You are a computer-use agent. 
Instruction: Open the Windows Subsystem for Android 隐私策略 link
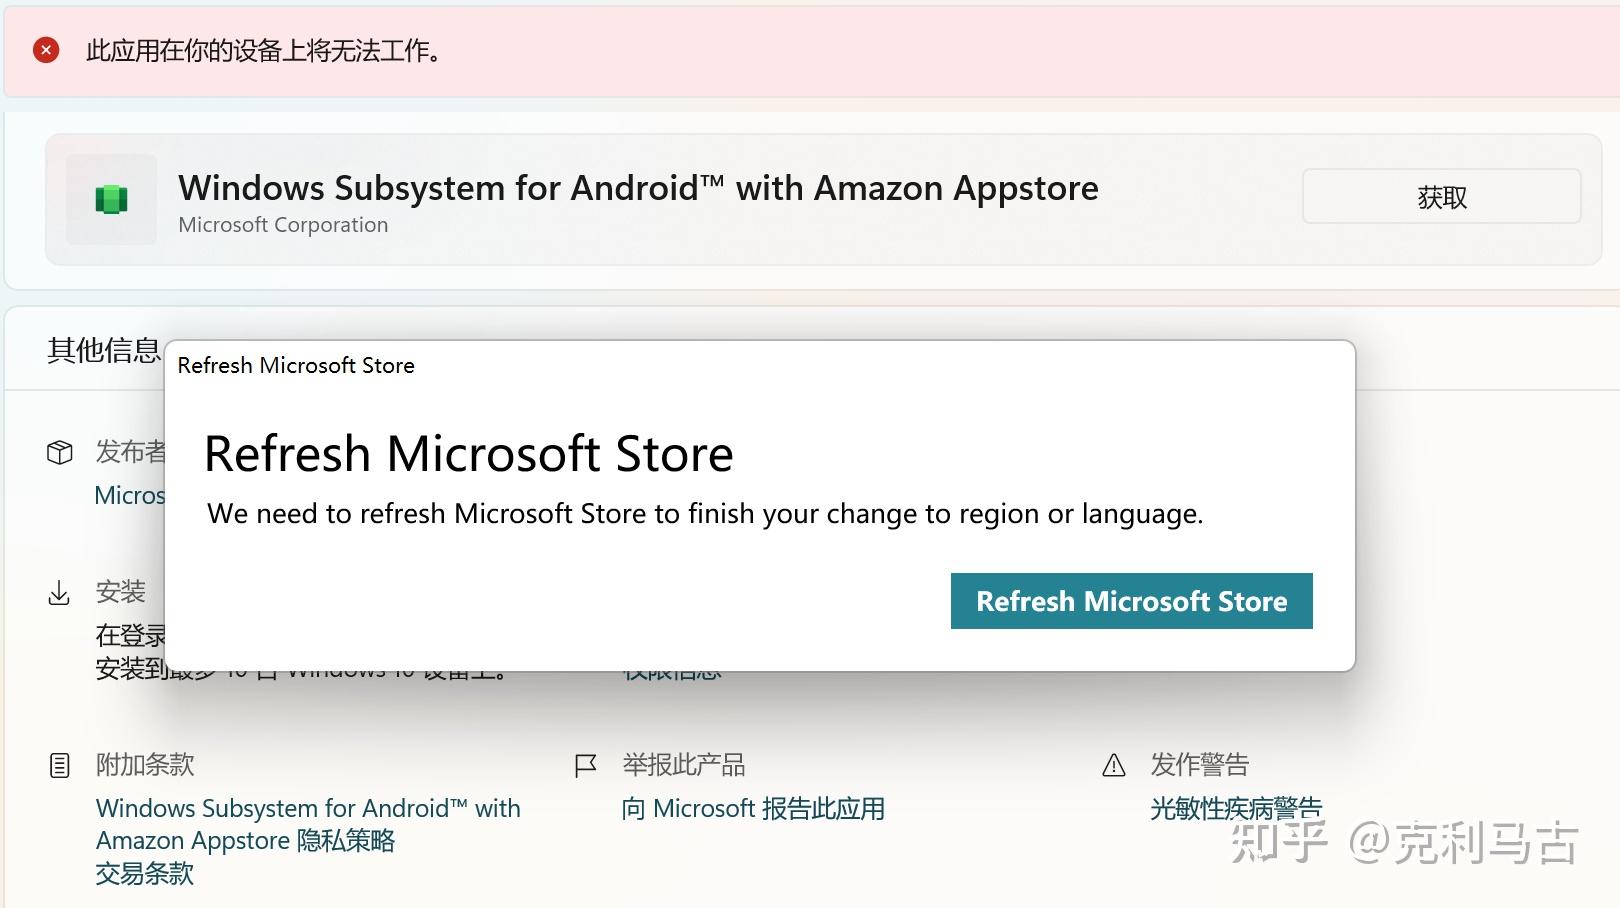pyautogui.click(x=308, y=824)
